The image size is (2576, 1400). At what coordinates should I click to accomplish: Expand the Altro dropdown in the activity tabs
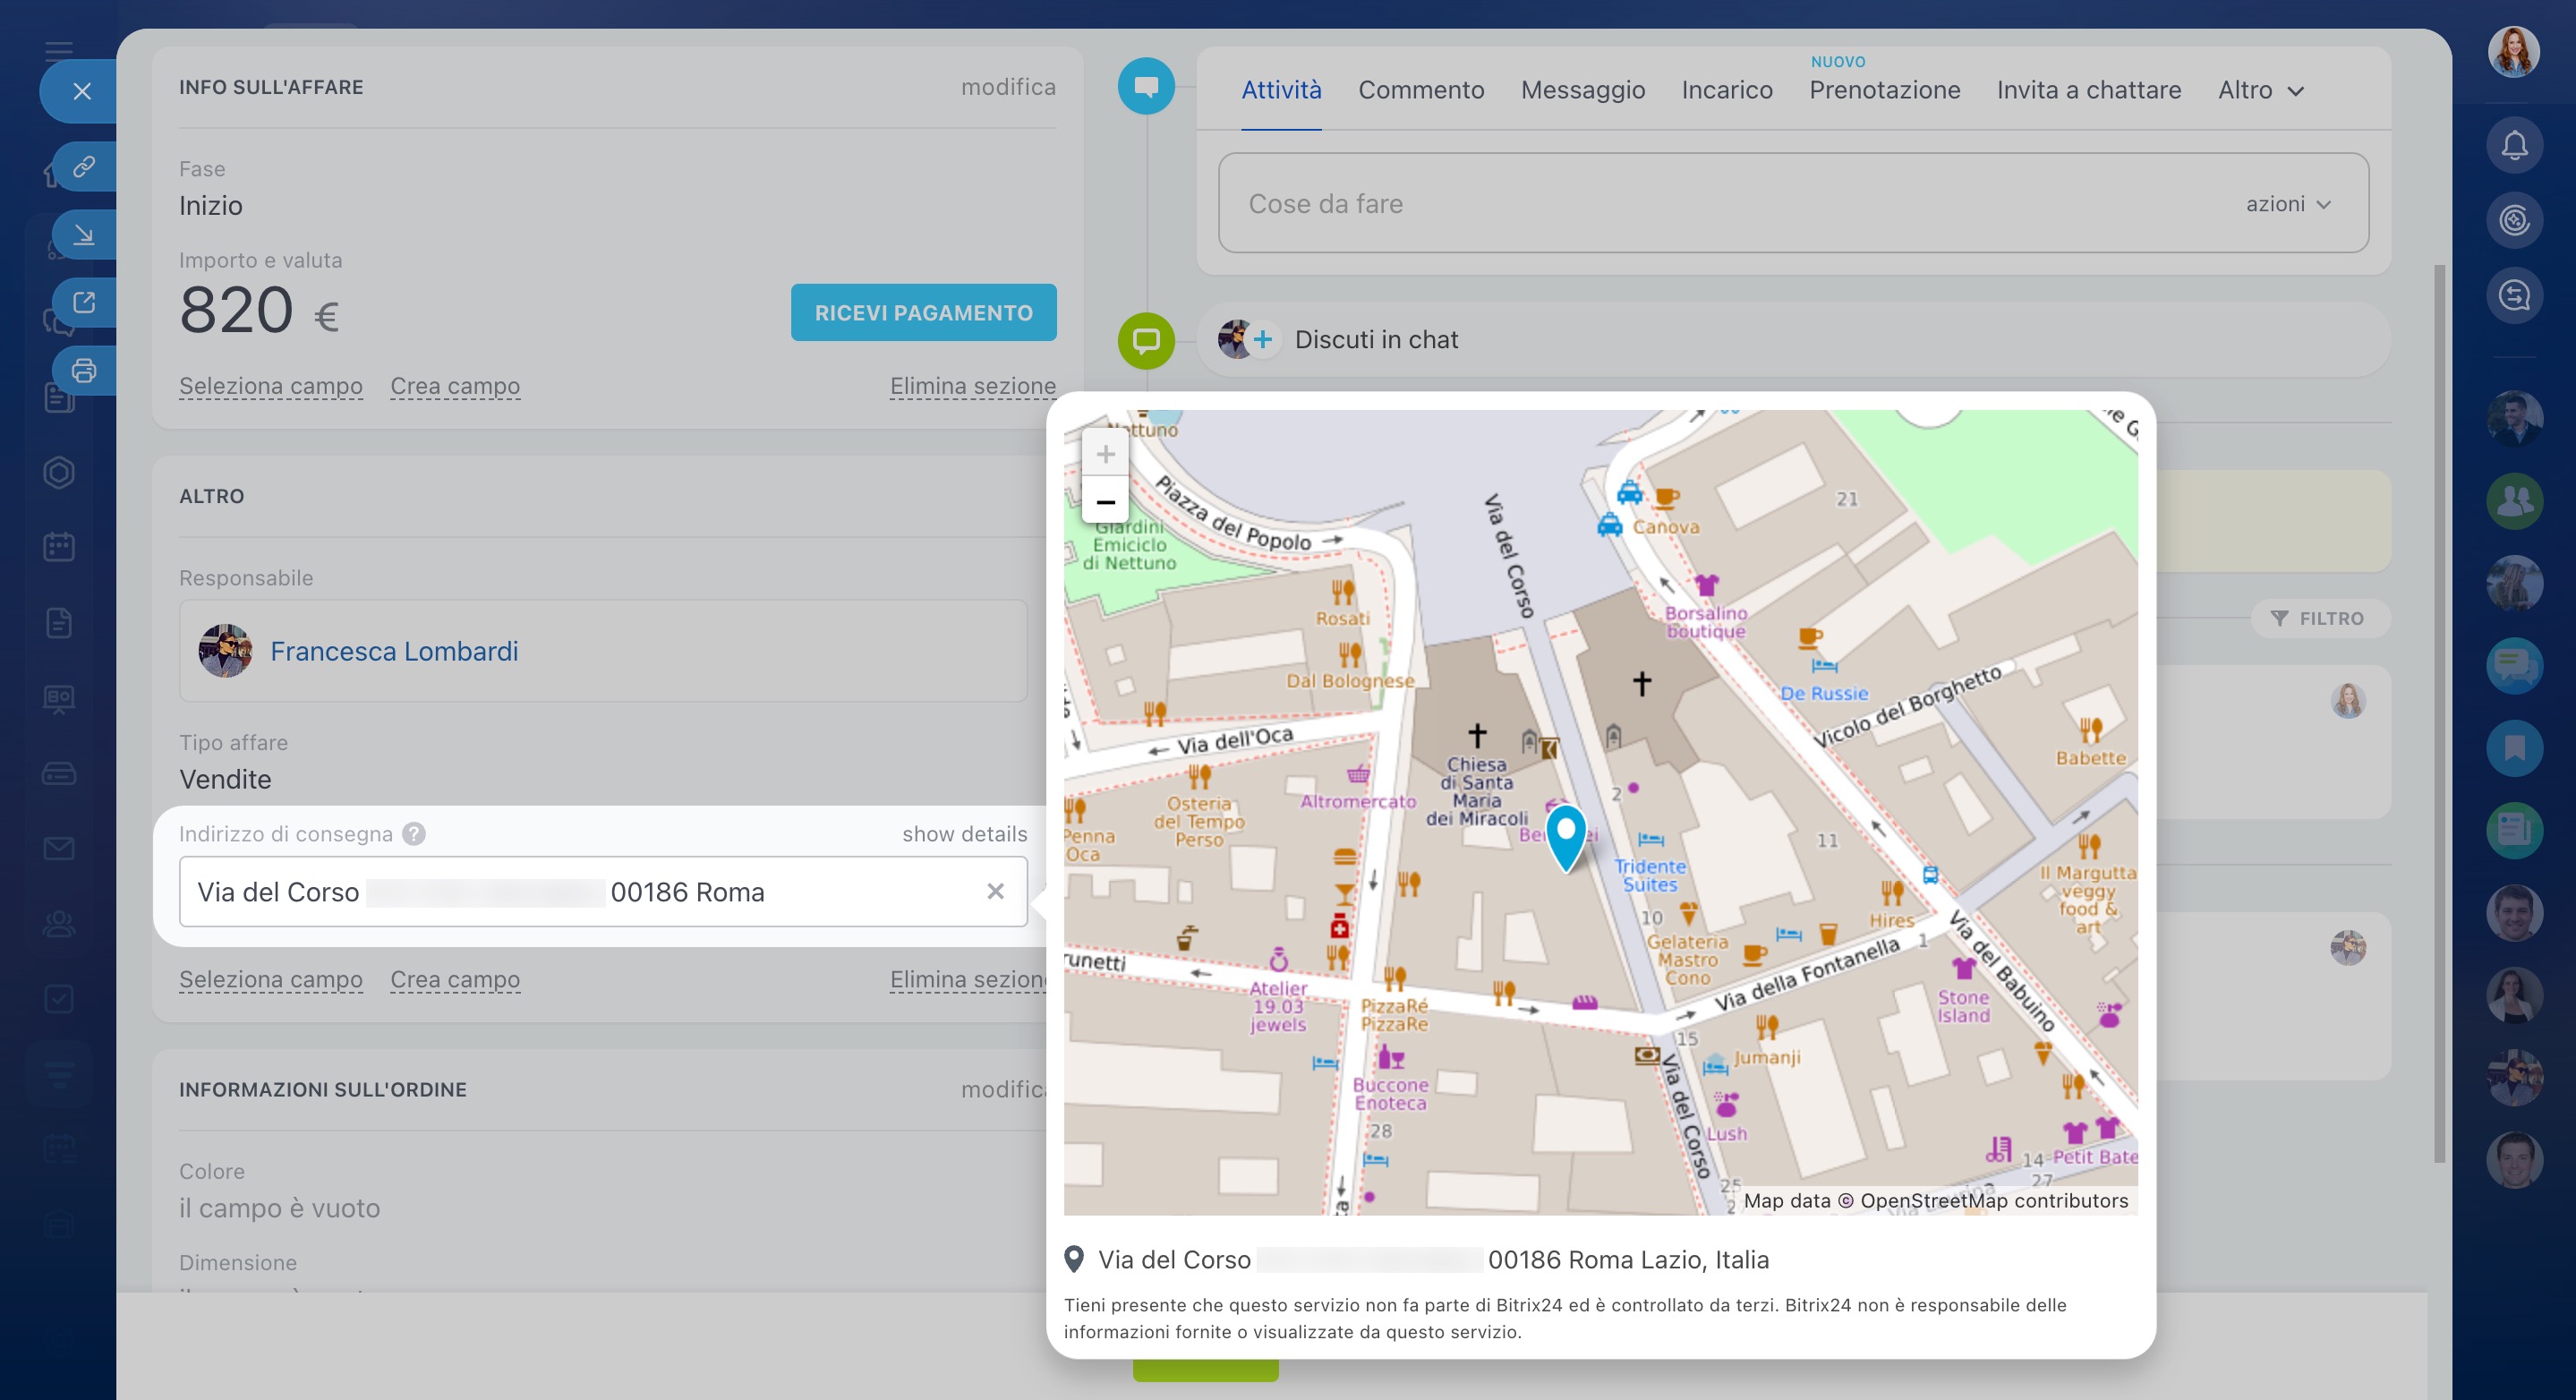pyautogui.click(x=2261, y=90)
